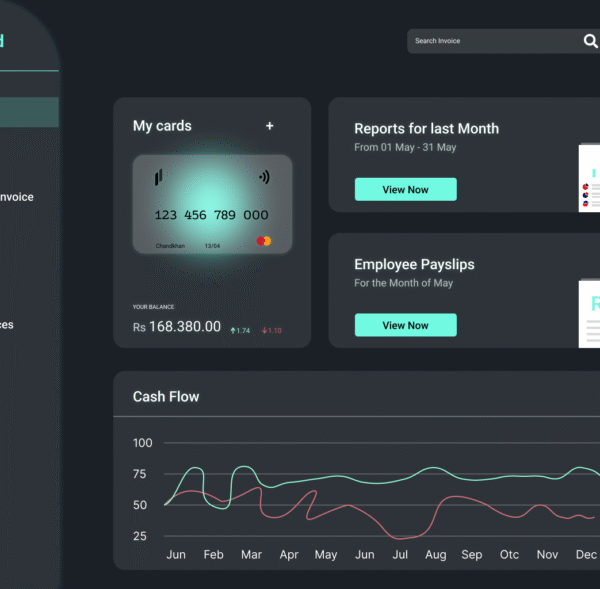600x589 pixels.
Task: Click the Rs 168.380.00 balance amount
Action: tap(177, 327)
